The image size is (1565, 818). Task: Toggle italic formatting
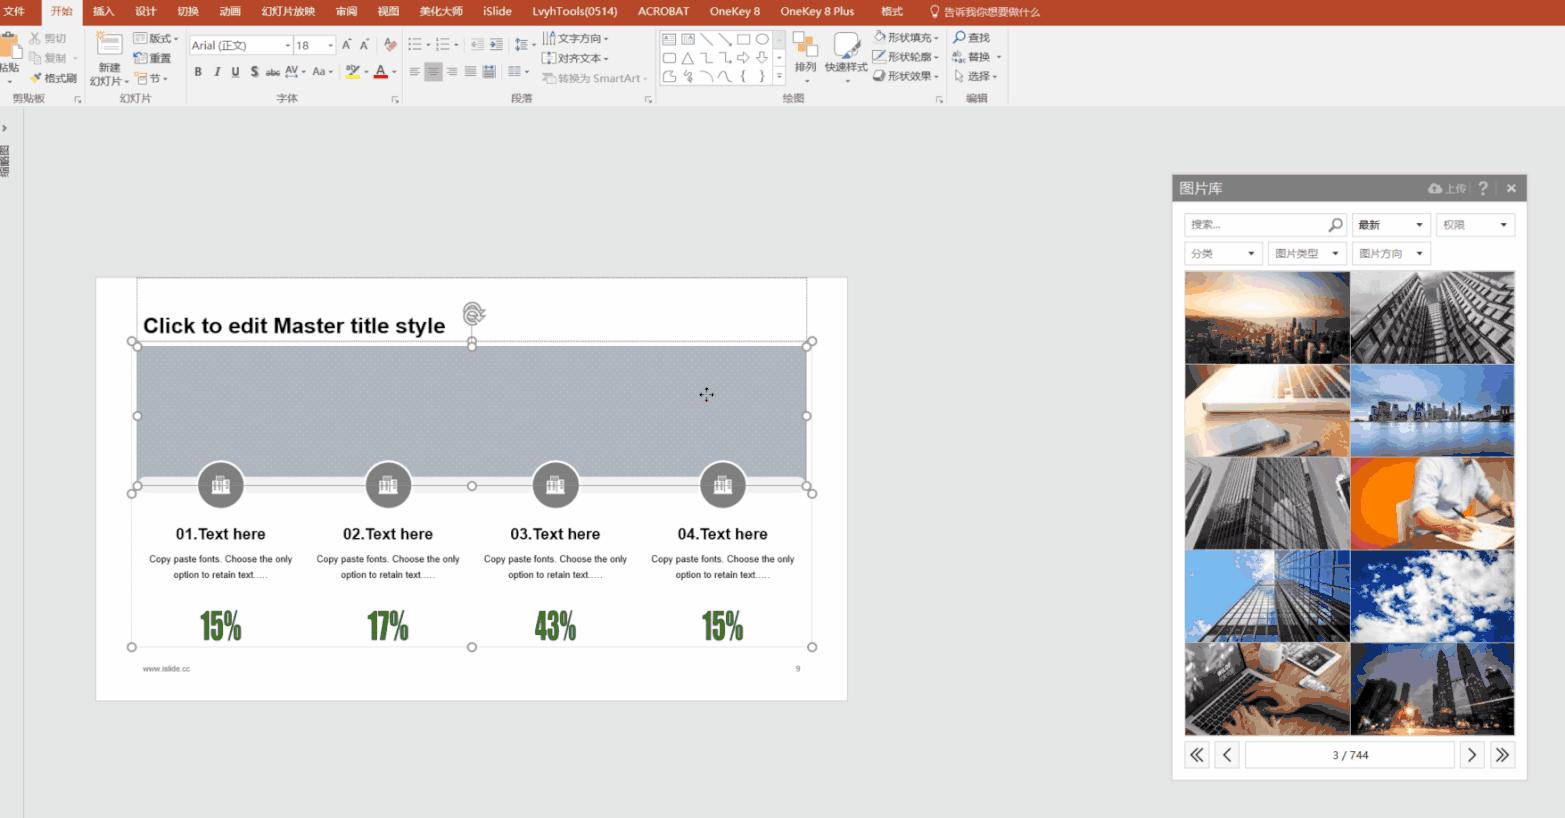click(216, 72)
